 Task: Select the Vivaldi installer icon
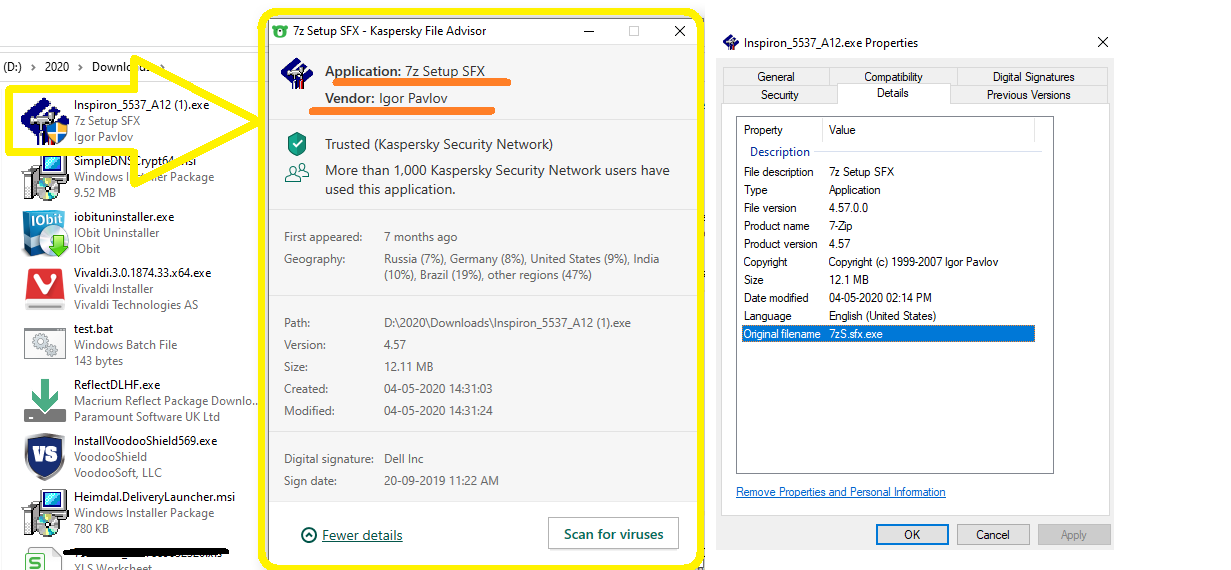click(x=45, y=288)
